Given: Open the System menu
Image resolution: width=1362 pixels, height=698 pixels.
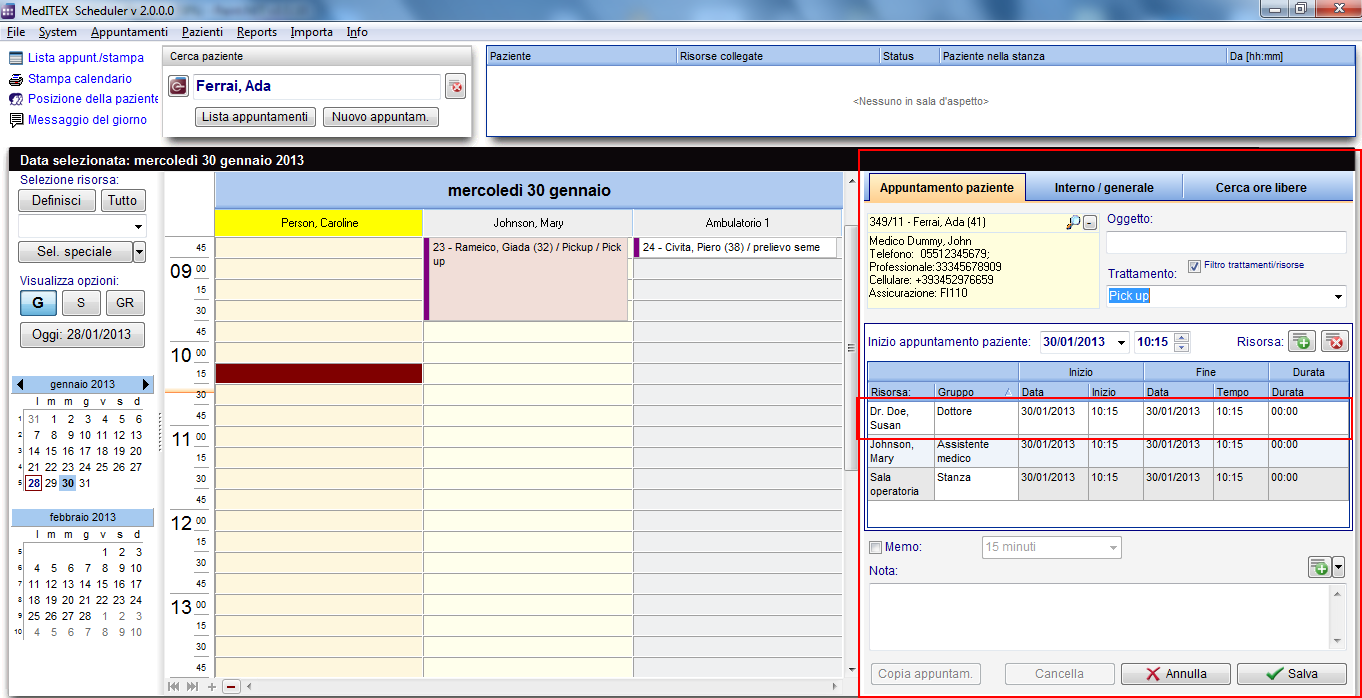Looking at the screenshot, I should tap(58, 32).
